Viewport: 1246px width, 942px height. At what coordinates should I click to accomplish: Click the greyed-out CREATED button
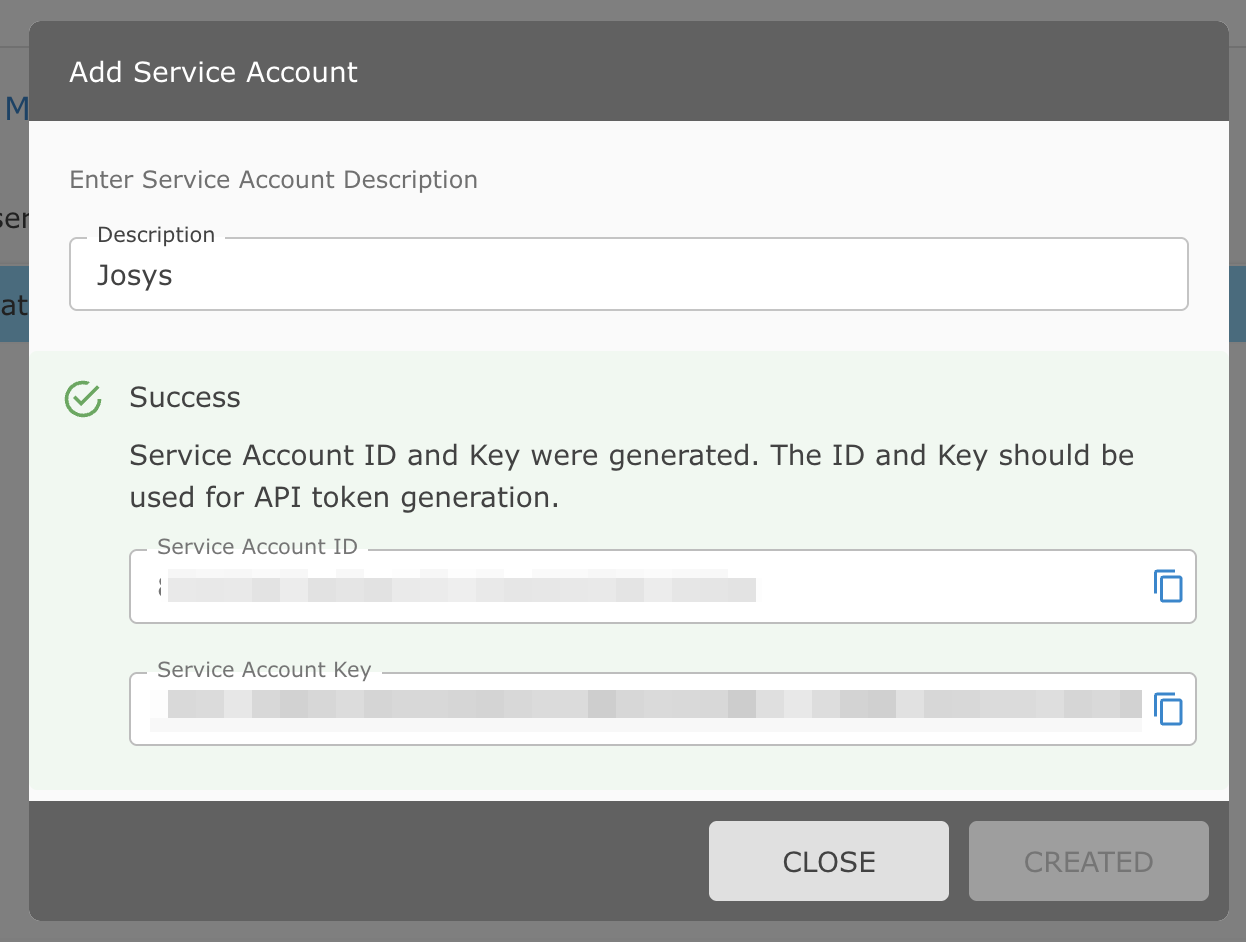1088,861
